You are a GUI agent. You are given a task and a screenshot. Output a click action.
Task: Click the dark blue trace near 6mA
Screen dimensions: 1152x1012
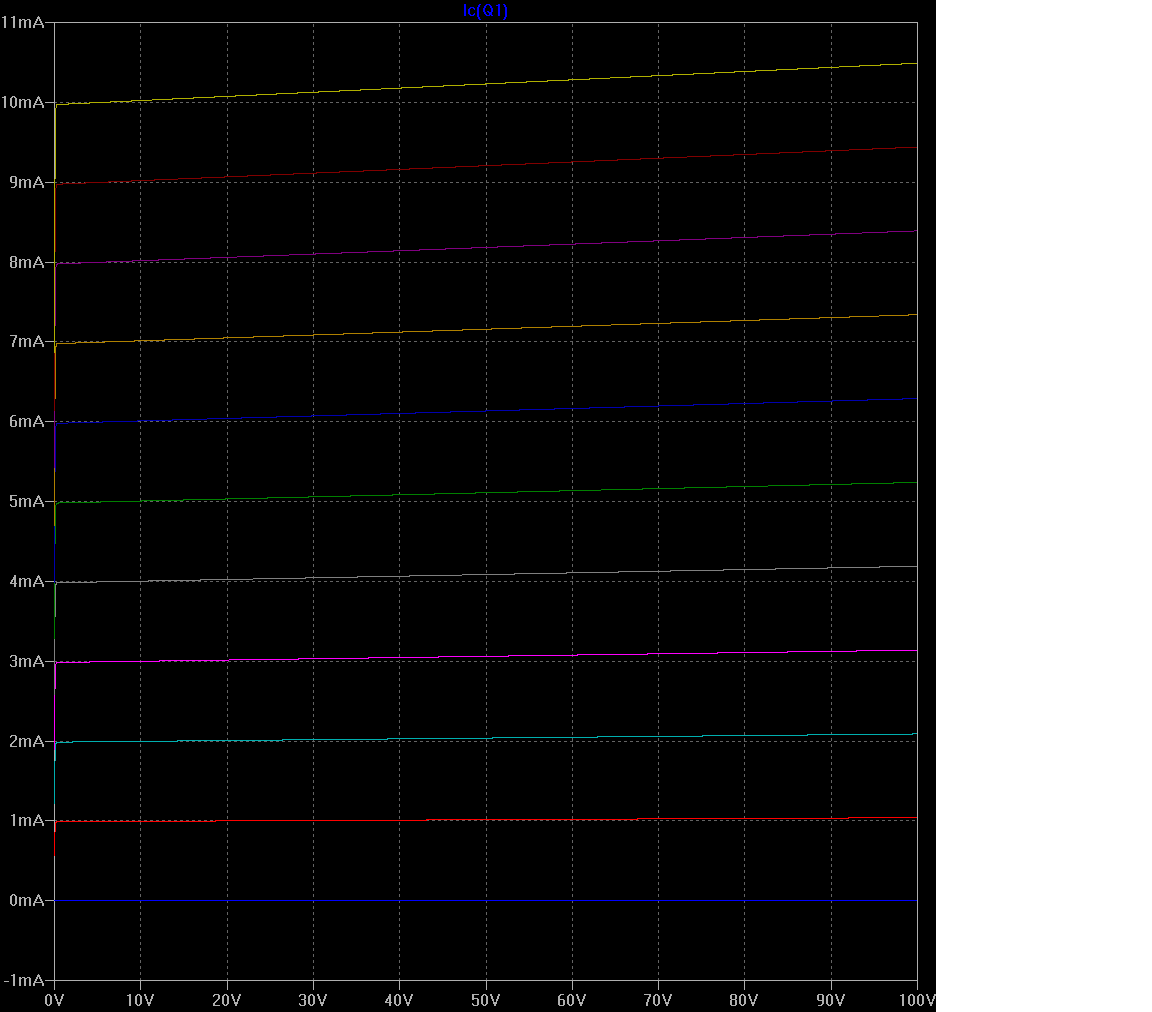coord(486,411)
